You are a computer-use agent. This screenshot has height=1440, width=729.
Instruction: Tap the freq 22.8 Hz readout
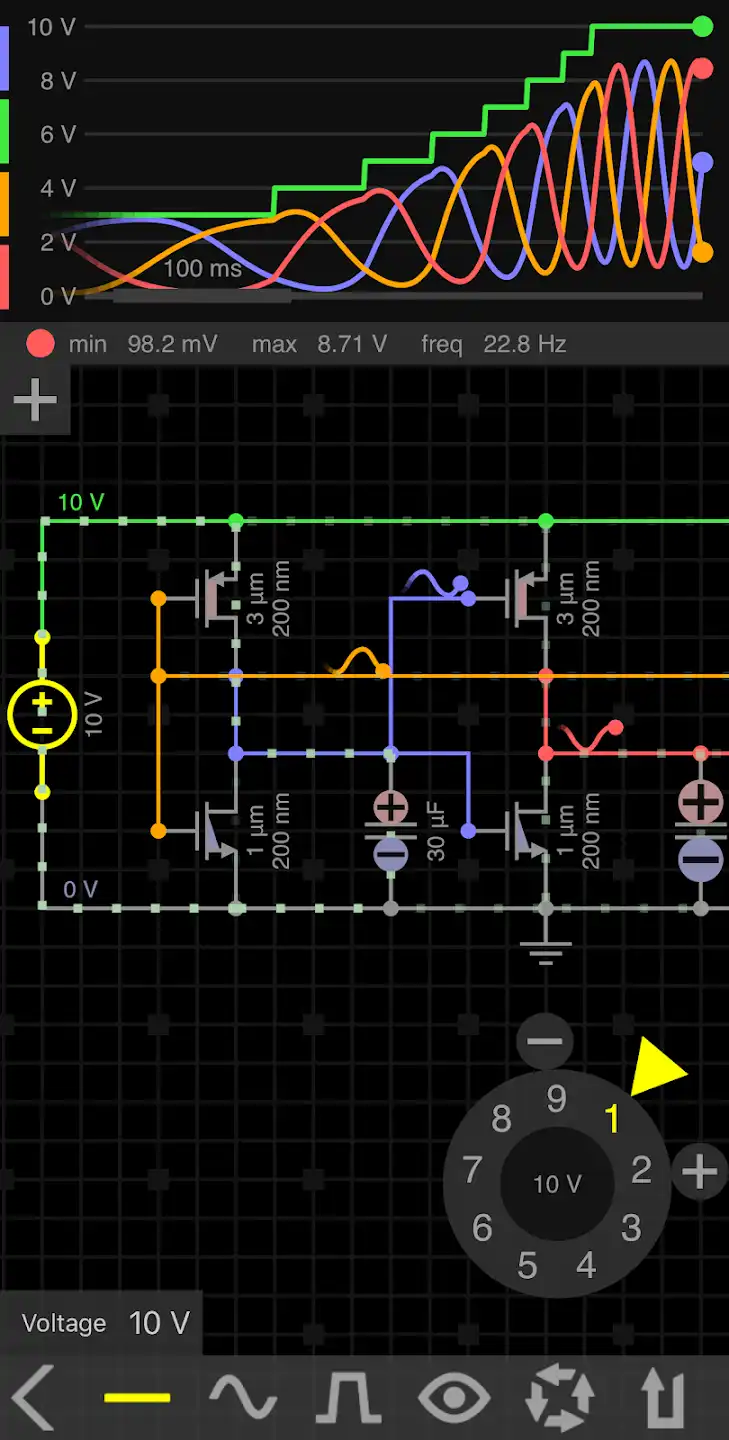[494, 345]
